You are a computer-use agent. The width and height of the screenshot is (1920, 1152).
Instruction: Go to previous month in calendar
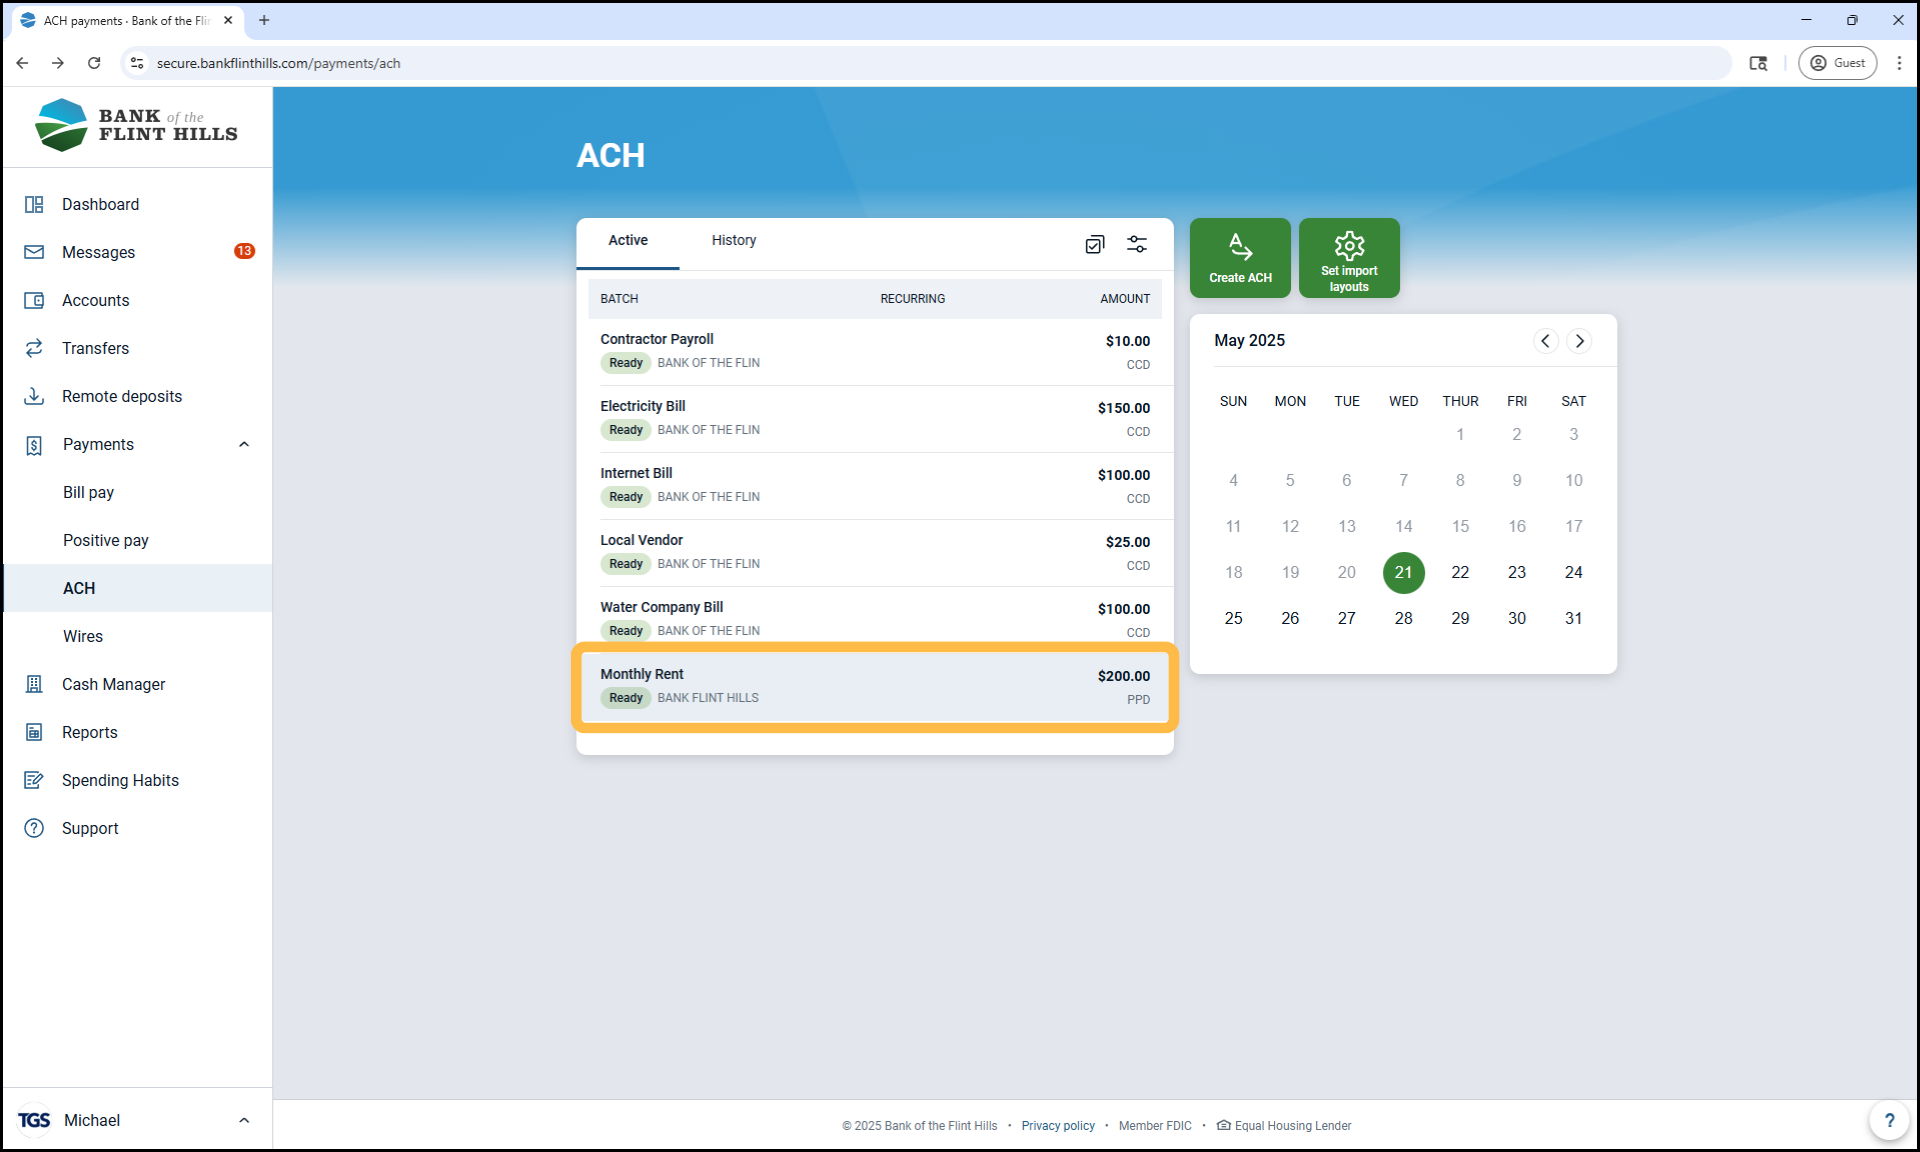click(1545, 341)
